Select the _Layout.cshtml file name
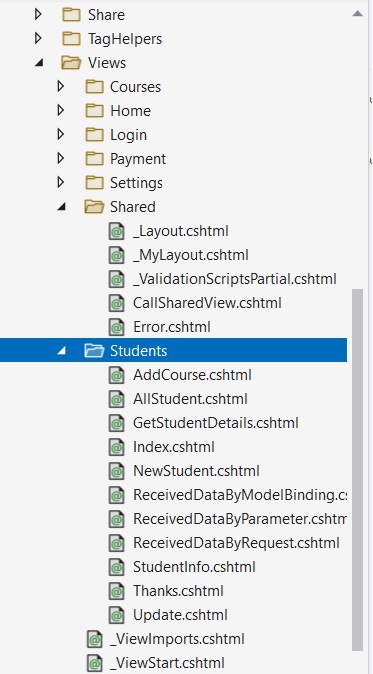Screen dimensions: 373x674 [x=180, y=231]
